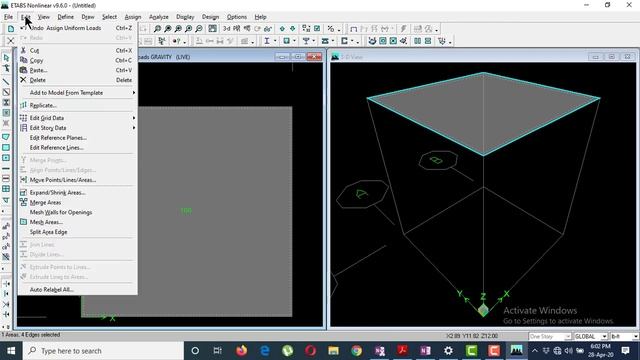Choose Paste... from the Edit menu

[78, 70]
